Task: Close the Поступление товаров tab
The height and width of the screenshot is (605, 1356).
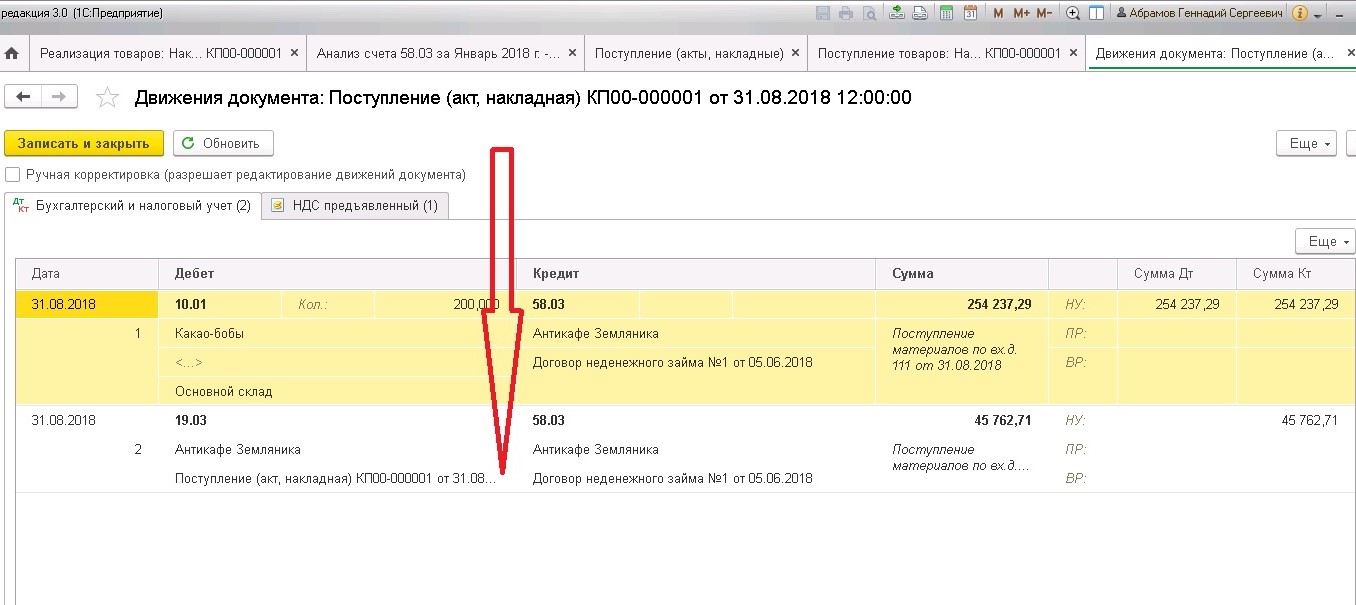Action: click(1074, 53)
